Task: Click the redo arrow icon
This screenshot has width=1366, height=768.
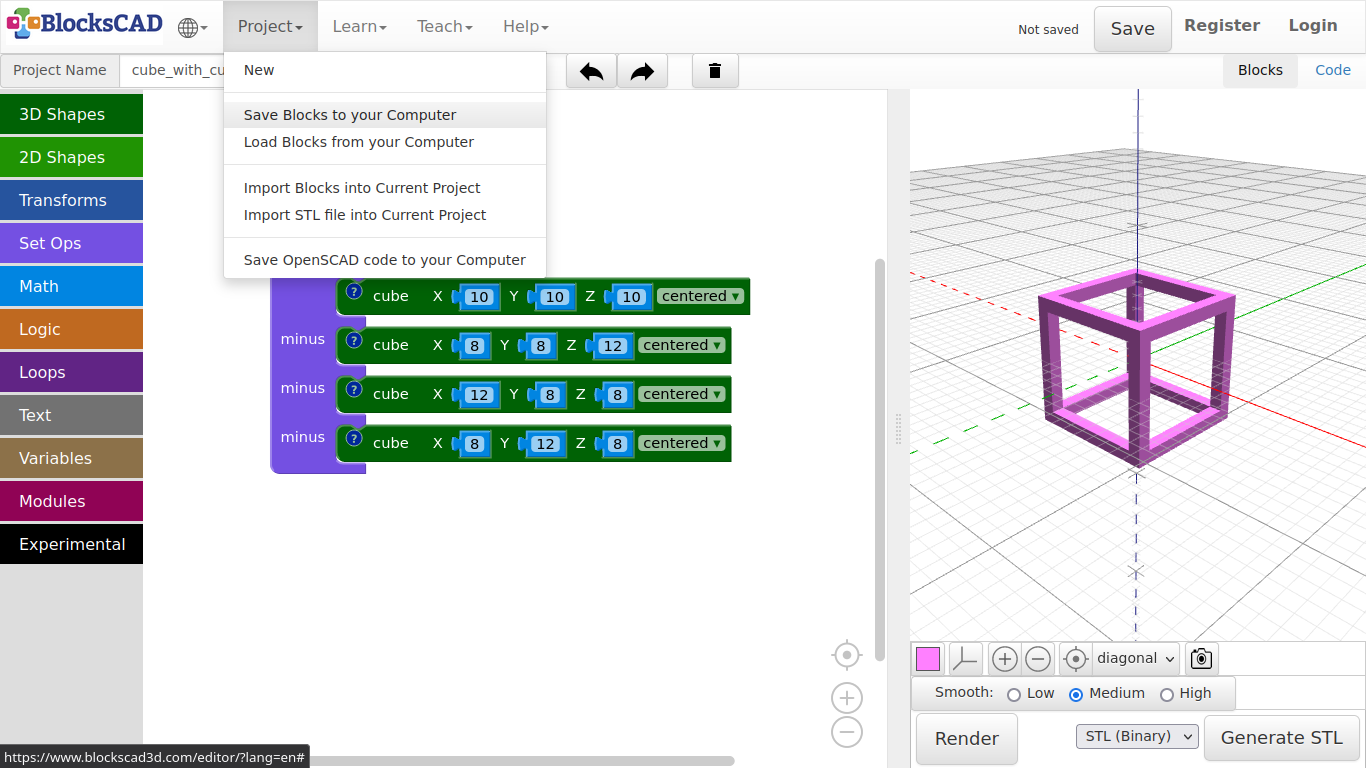Action: 642,71
